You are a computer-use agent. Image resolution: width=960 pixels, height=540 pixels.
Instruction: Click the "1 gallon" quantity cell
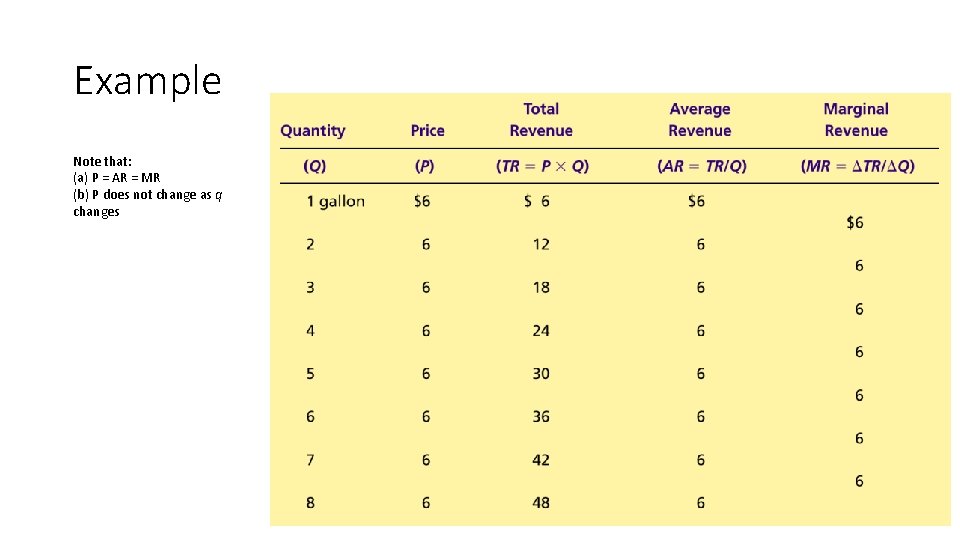tap(335, 201)
